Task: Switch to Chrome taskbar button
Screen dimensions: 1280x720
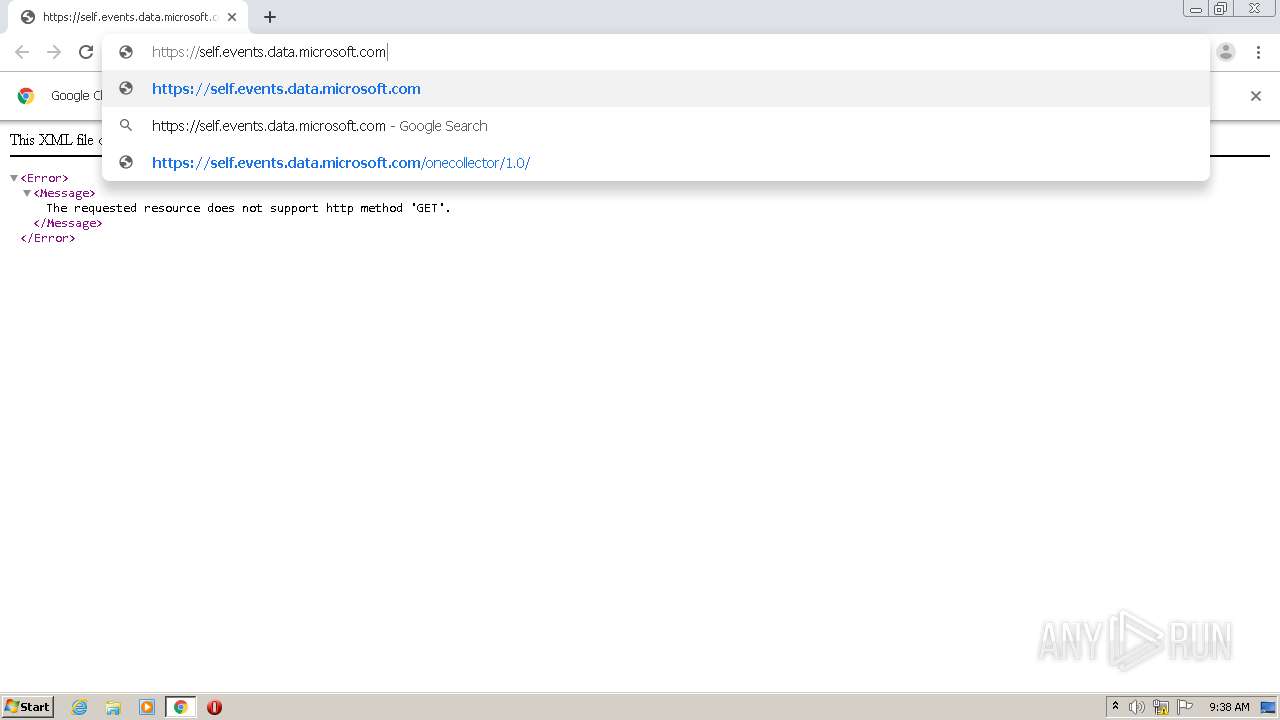Action: [180, 707]
